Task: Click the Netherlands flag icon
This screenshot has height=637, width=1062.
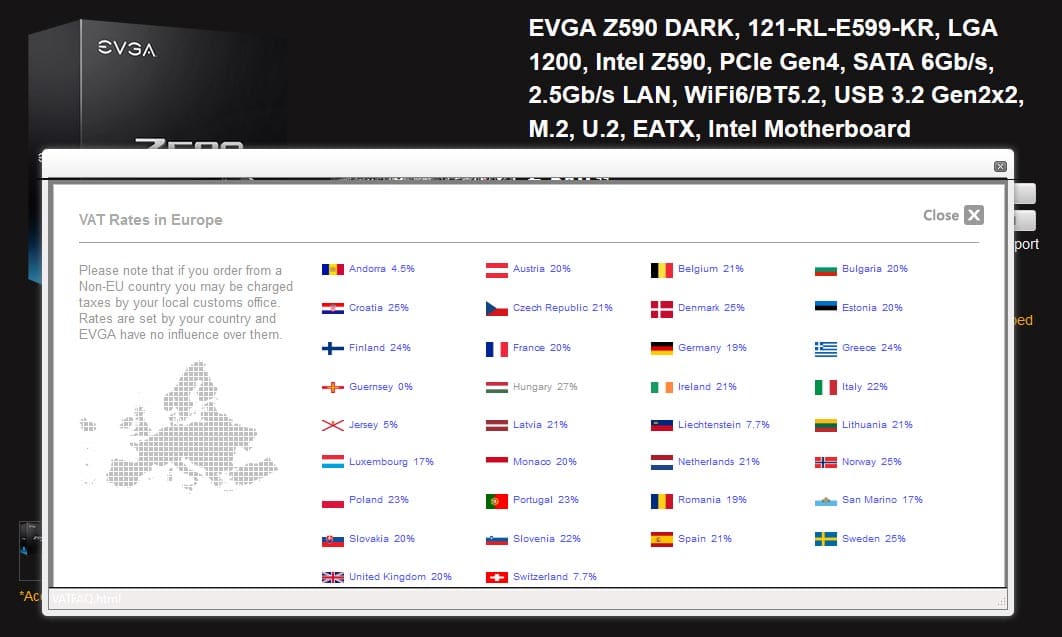Action: pos(662,462)
